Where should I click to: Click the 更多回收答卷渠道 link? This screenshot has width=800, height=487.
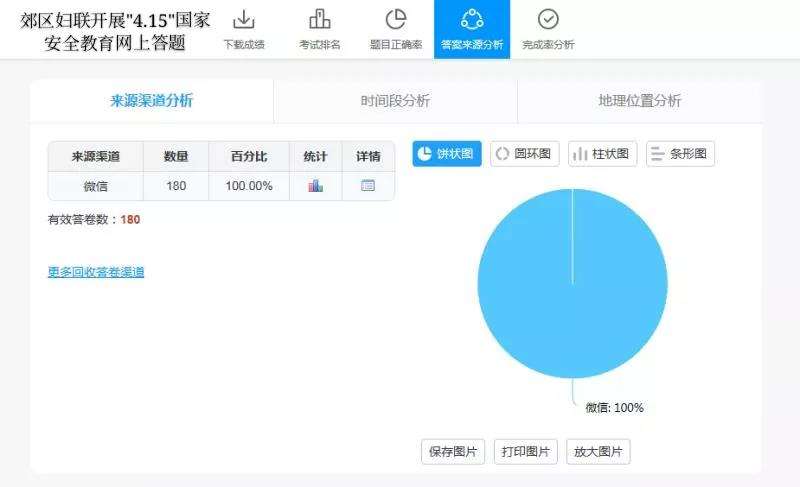tap(96, 272)
